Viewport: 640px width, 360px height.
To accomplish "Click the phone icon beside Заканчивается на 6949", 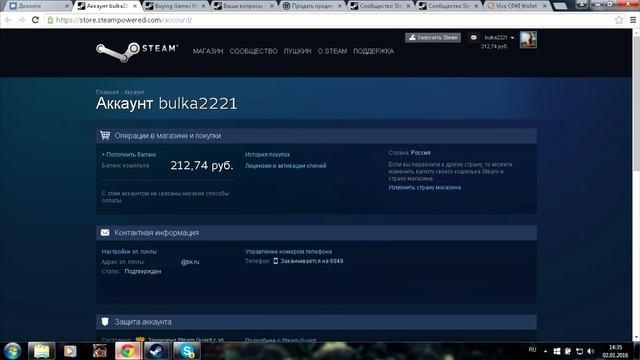I will 276,261.
